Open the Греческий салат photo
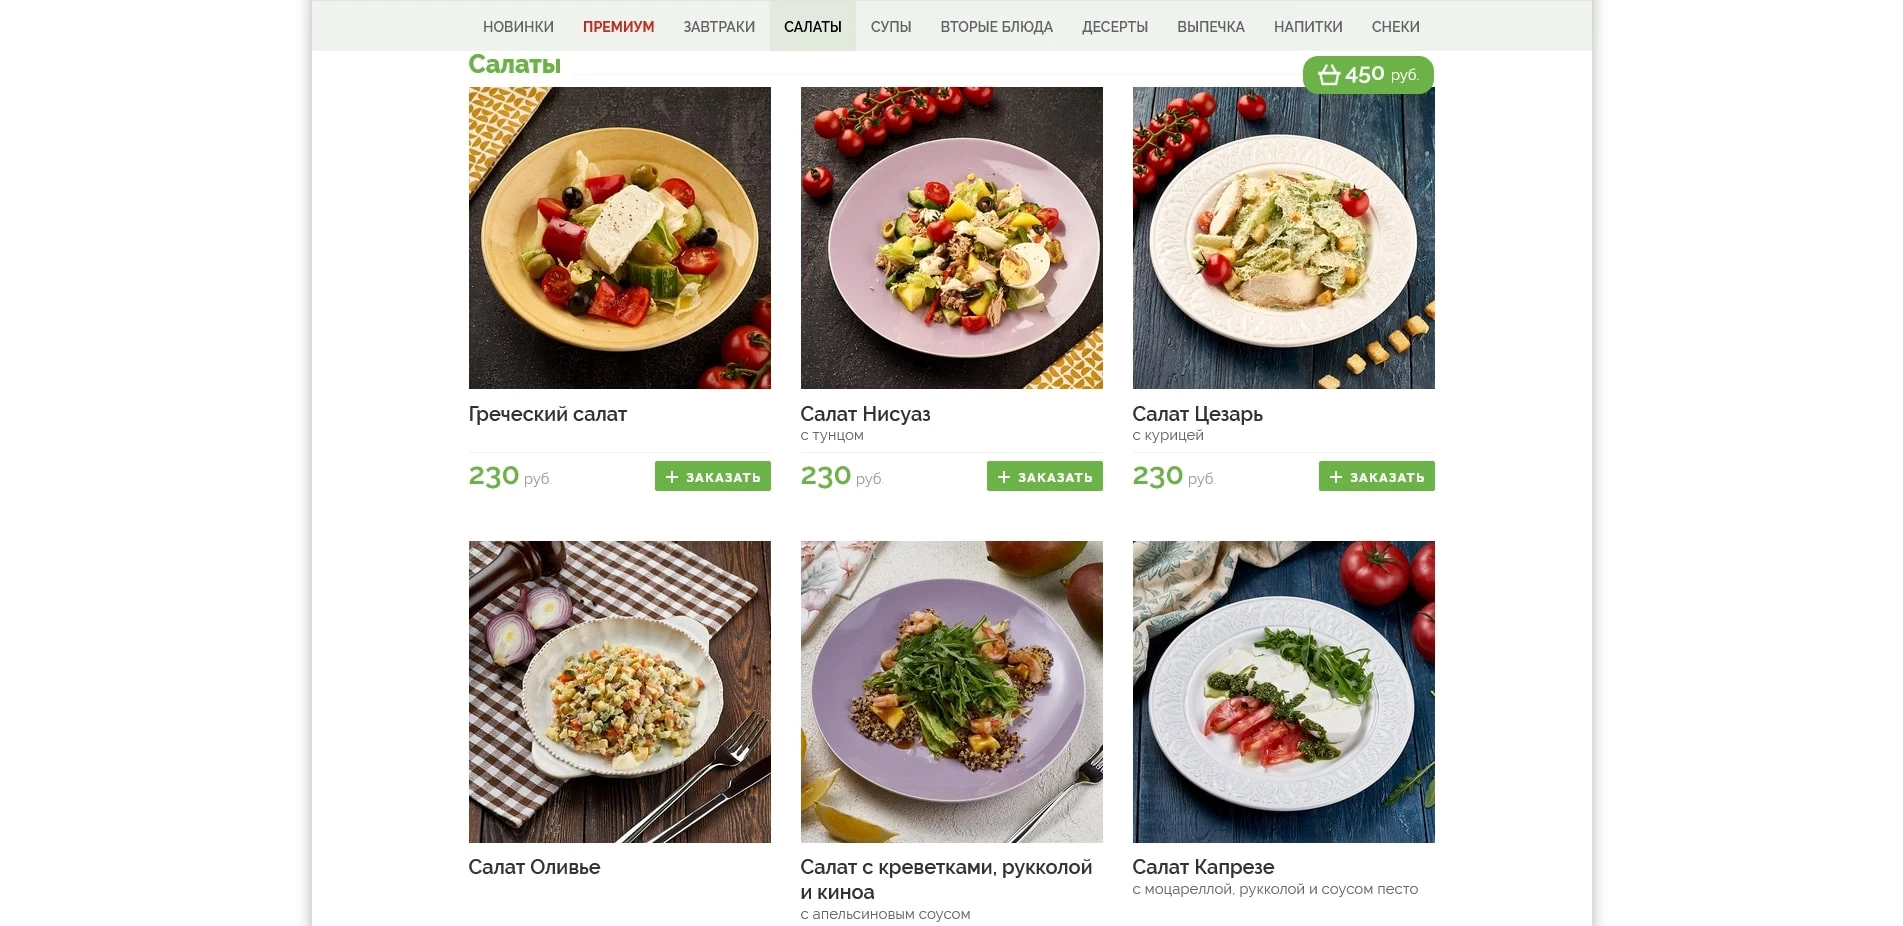Image resolution: width=1903 pixels, height=926 pixels. (619, 238)
